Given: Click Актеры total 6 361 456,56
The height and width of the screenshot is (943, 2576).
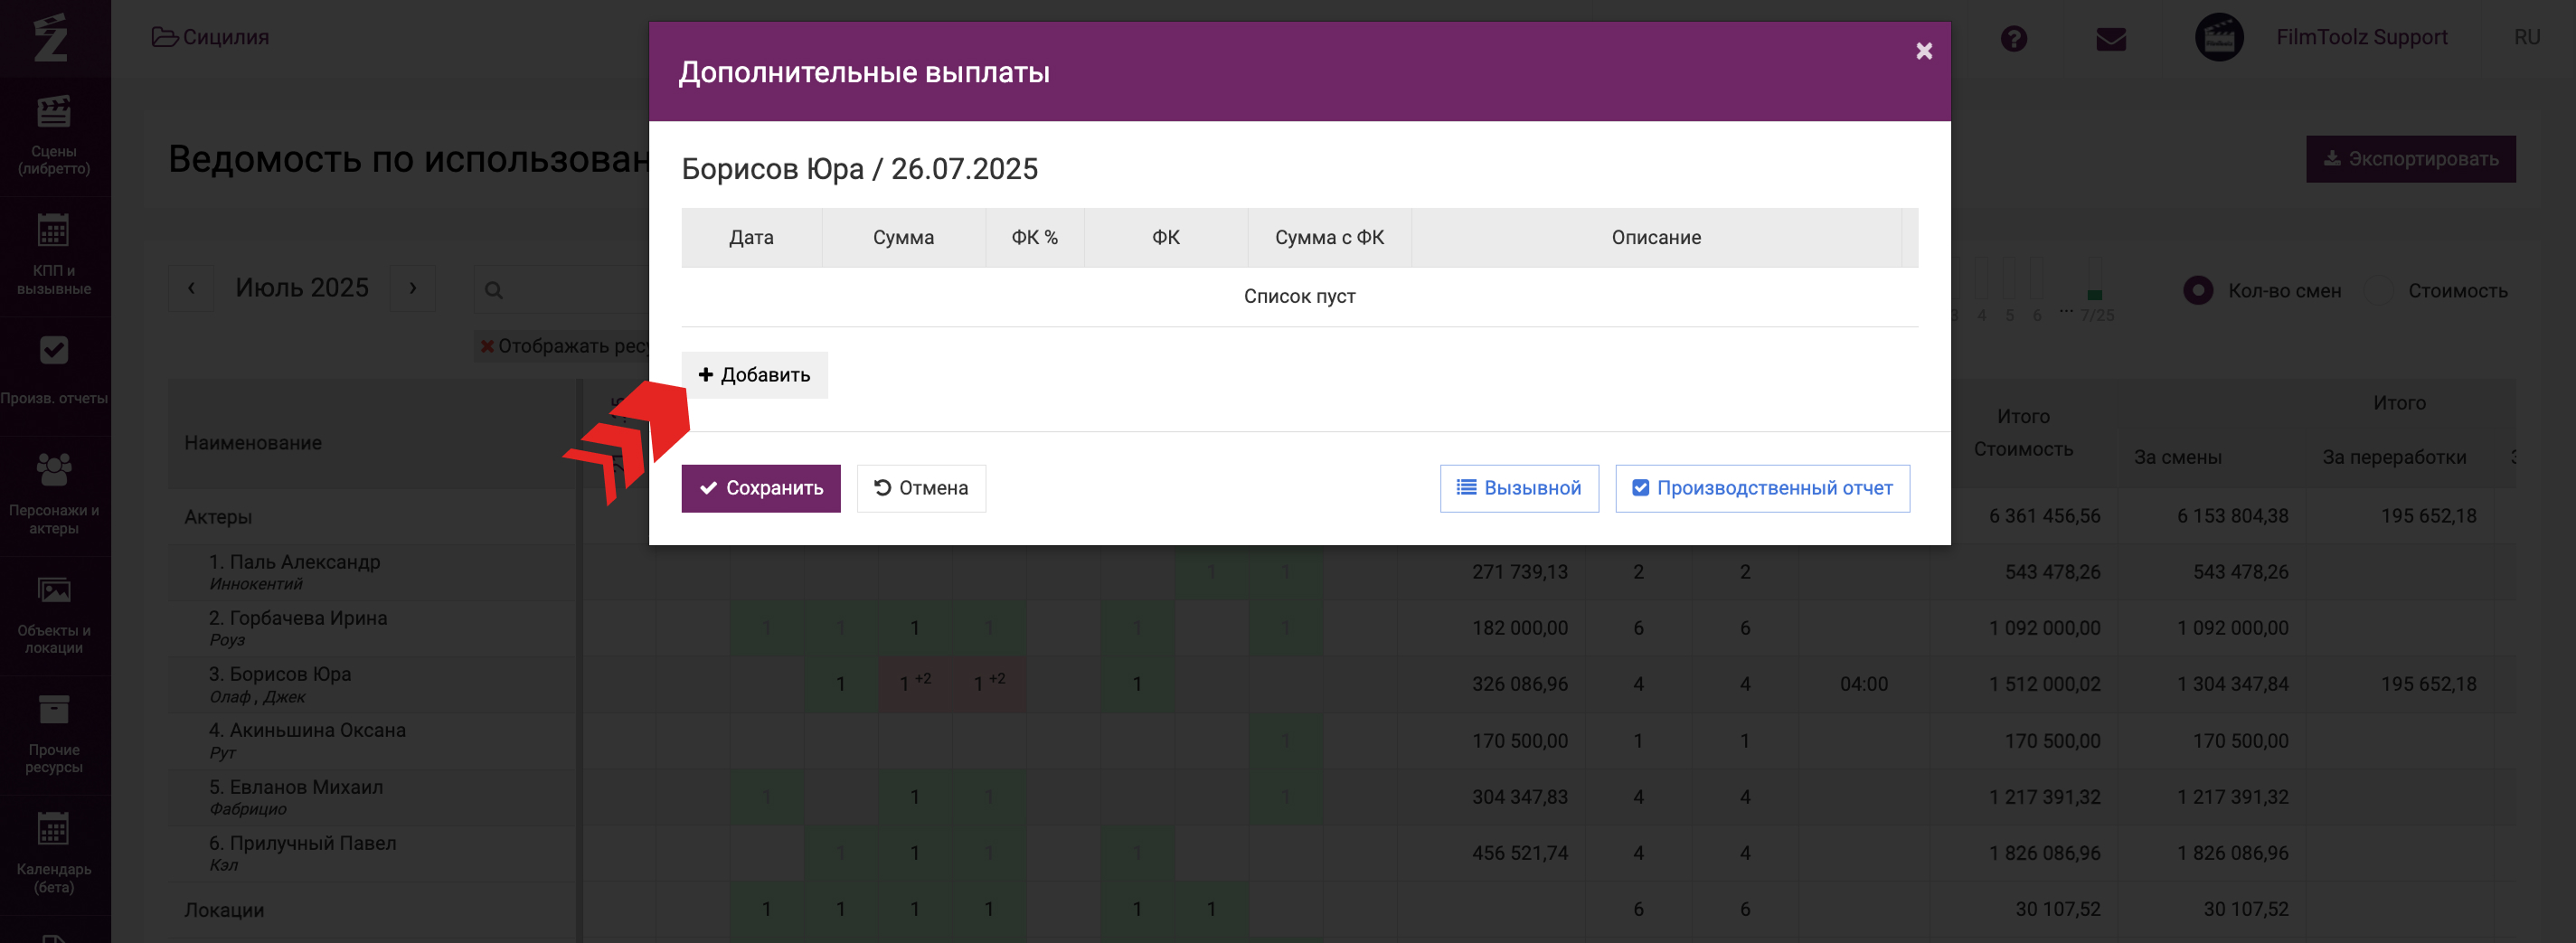Looking at the screenshot, I should click(2044, 516).
